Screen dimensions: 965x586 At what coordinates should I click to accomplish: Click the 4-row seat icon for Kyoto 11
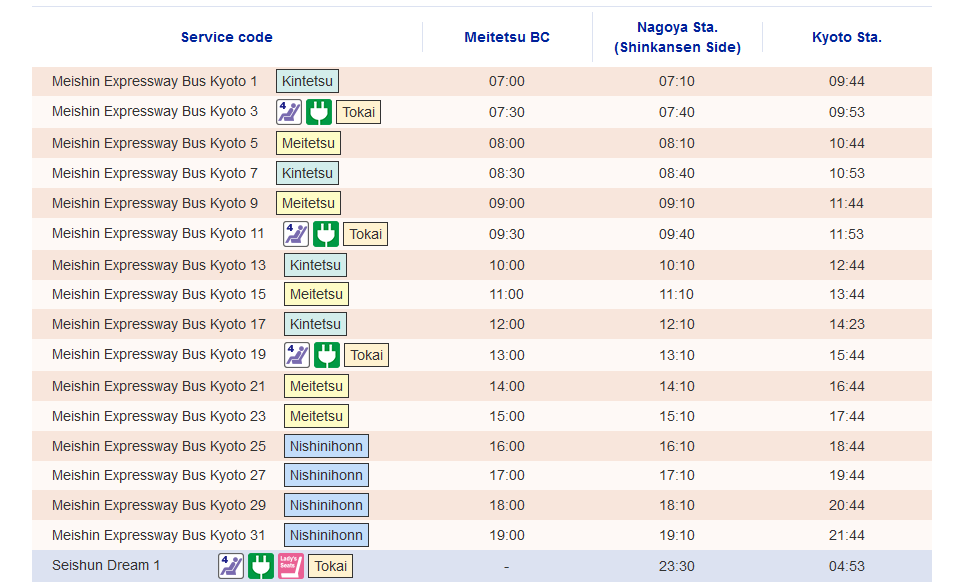[296, 234]
